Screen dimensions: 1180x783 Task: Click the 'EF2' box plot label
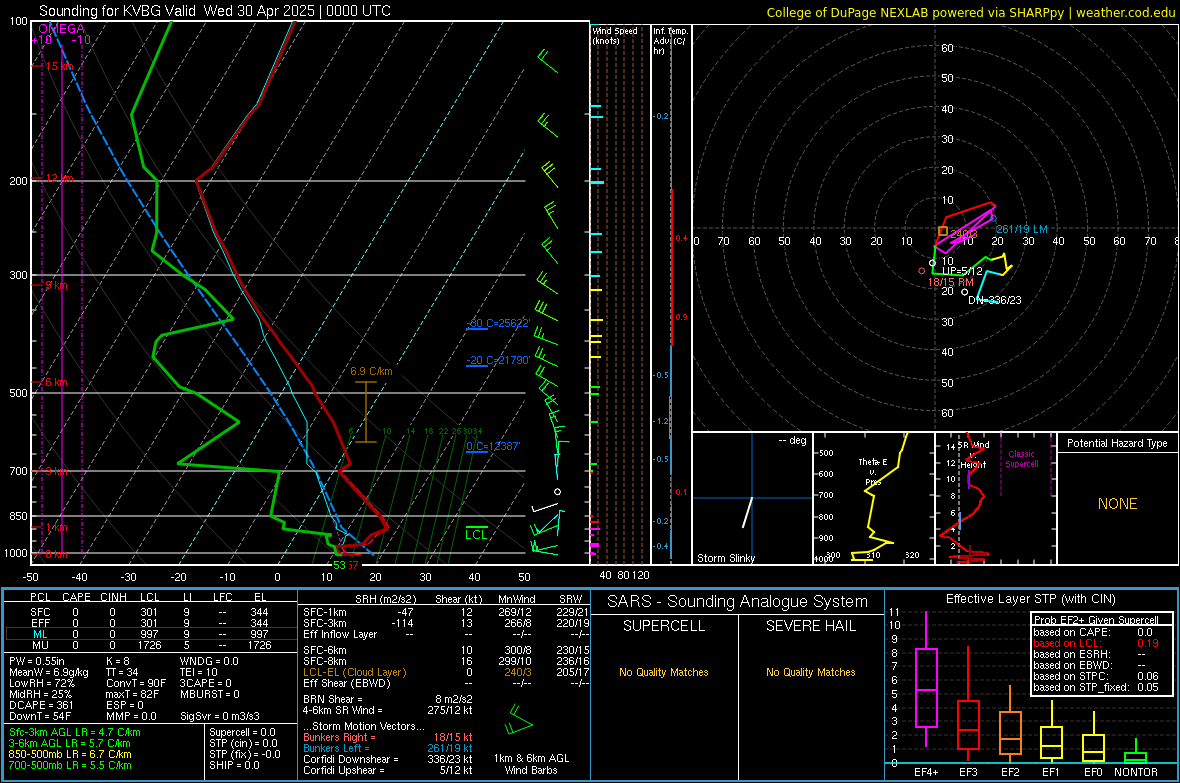pyautogui.click(x=1010, y=772)
